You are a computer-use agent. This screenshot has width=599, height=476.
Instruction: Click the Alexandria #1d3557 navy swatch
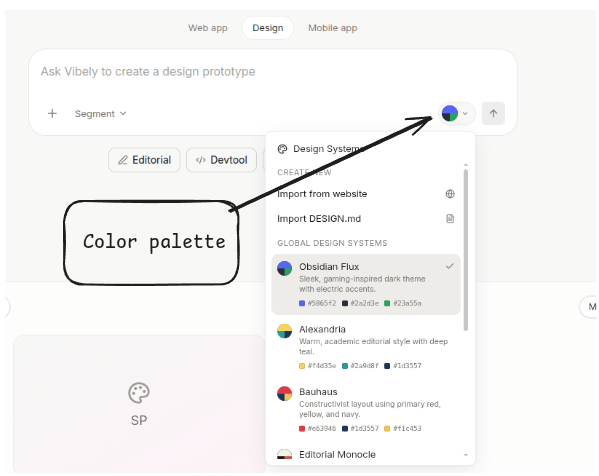coord(387,366)
